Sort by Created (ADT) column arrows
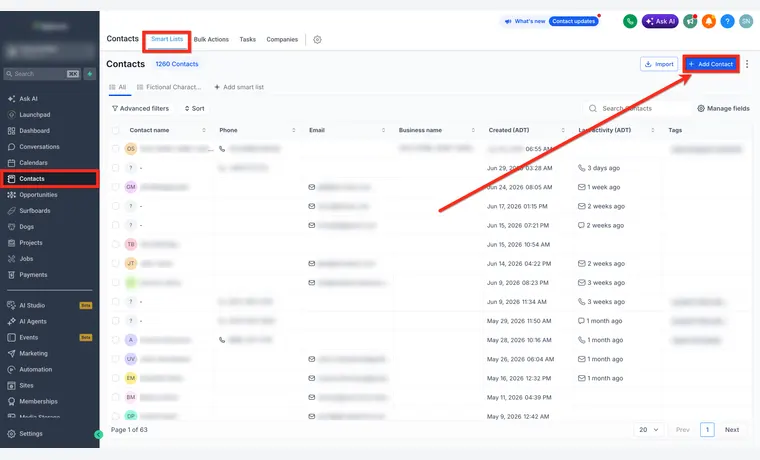 point(563,130)
